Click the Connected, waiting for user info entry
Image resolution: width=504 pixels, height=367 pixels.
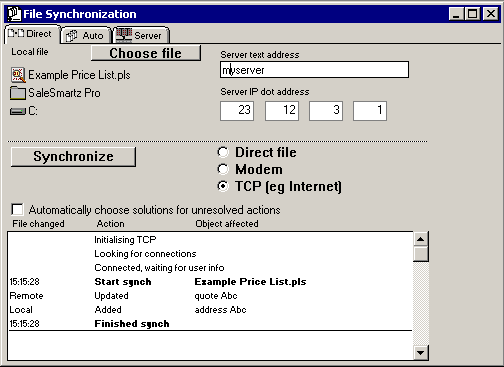(x=159, y=268)
